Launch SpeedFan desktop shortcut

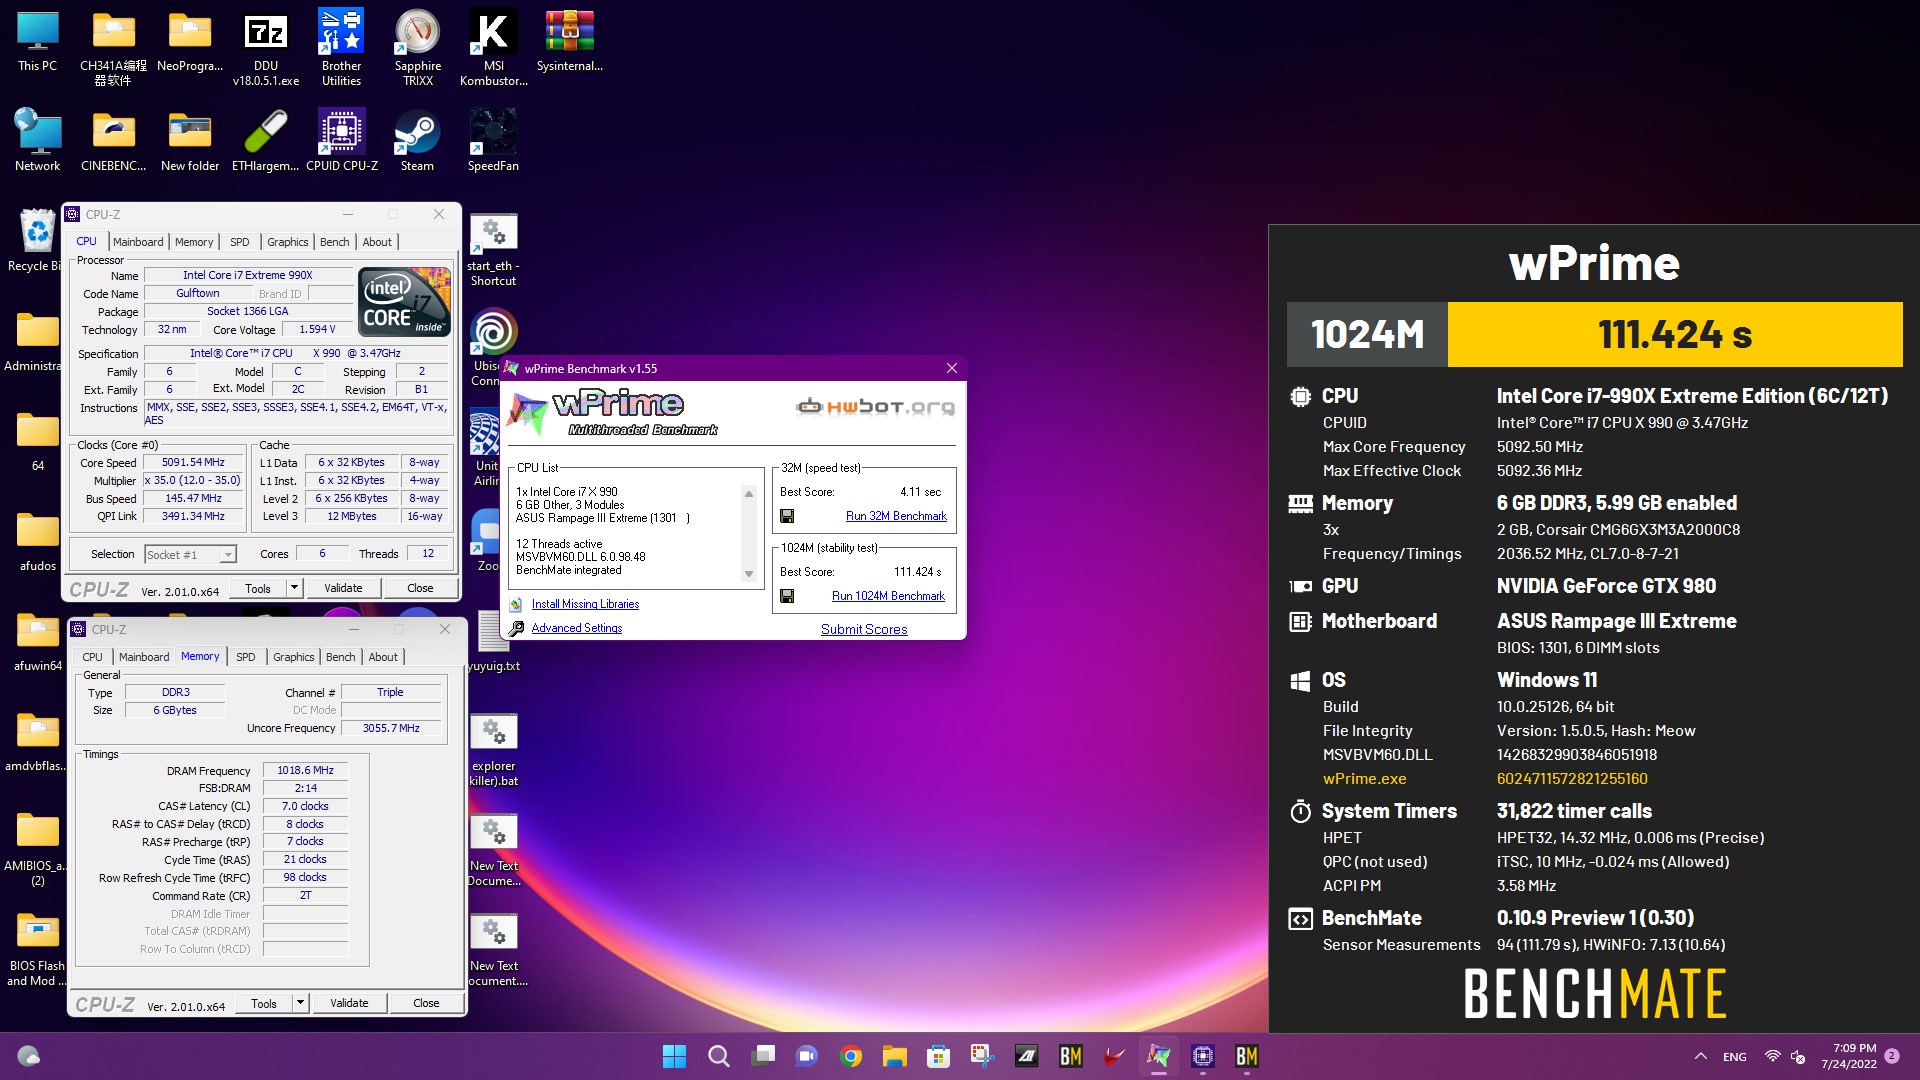tap(493, 140)
